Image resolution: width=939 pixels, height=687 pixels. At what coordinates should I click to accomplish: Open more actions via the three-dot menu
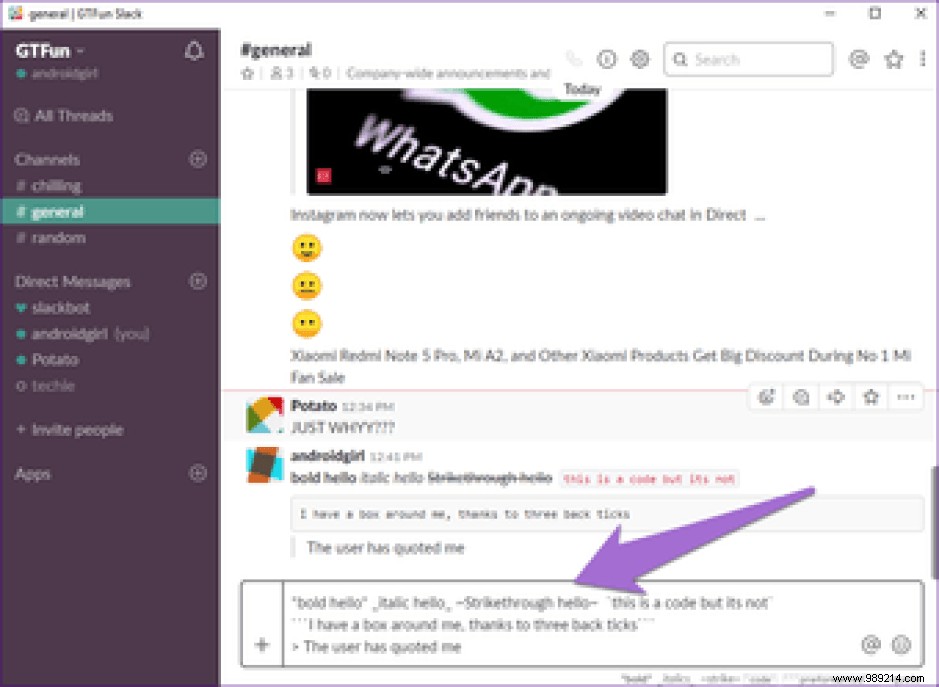point(922,59)
